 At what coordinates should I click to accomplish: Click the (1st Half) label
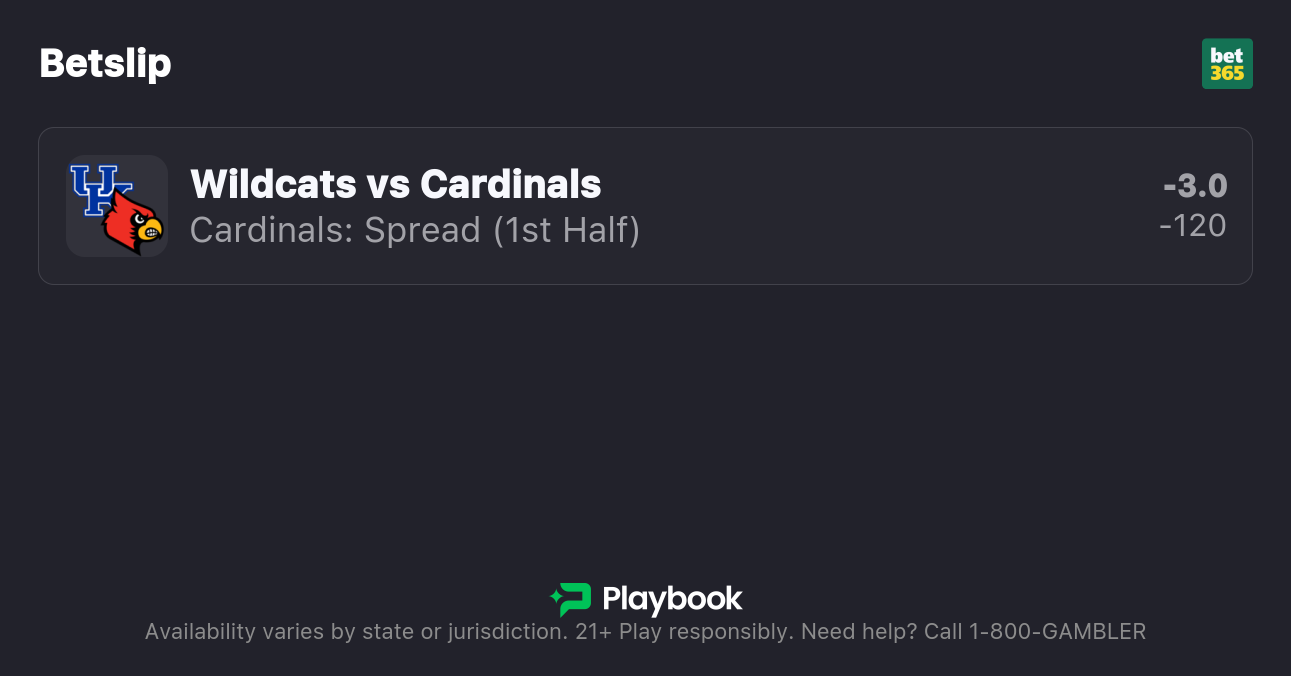[566, 230]
